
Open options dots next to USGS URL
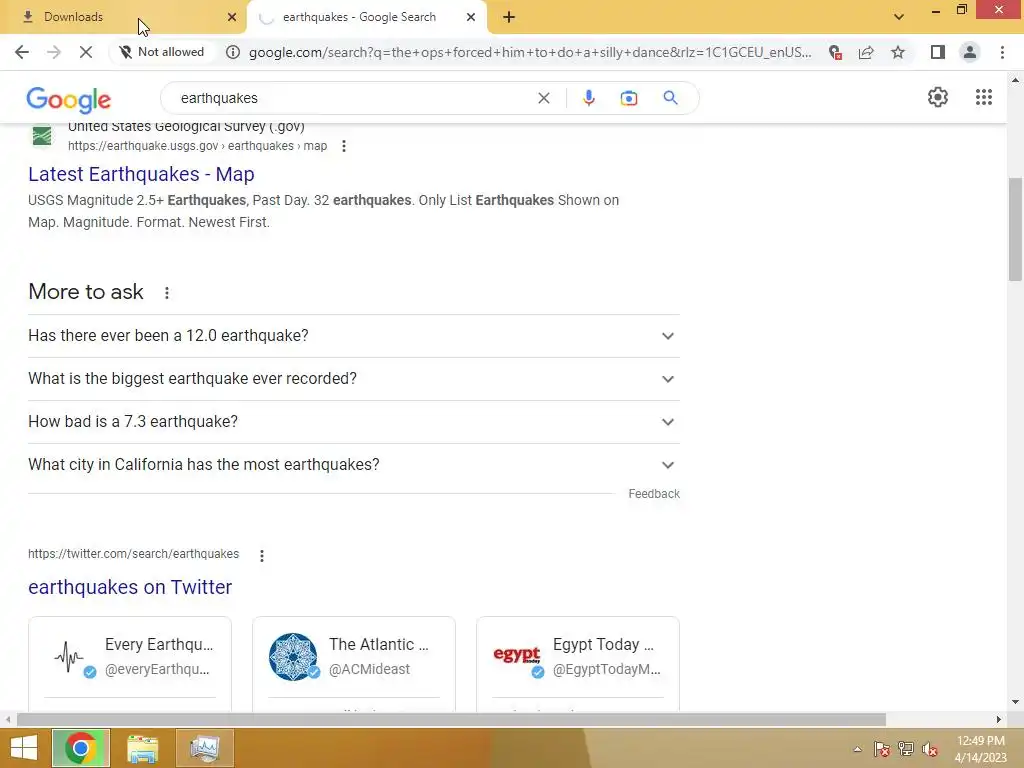[344, 146]
